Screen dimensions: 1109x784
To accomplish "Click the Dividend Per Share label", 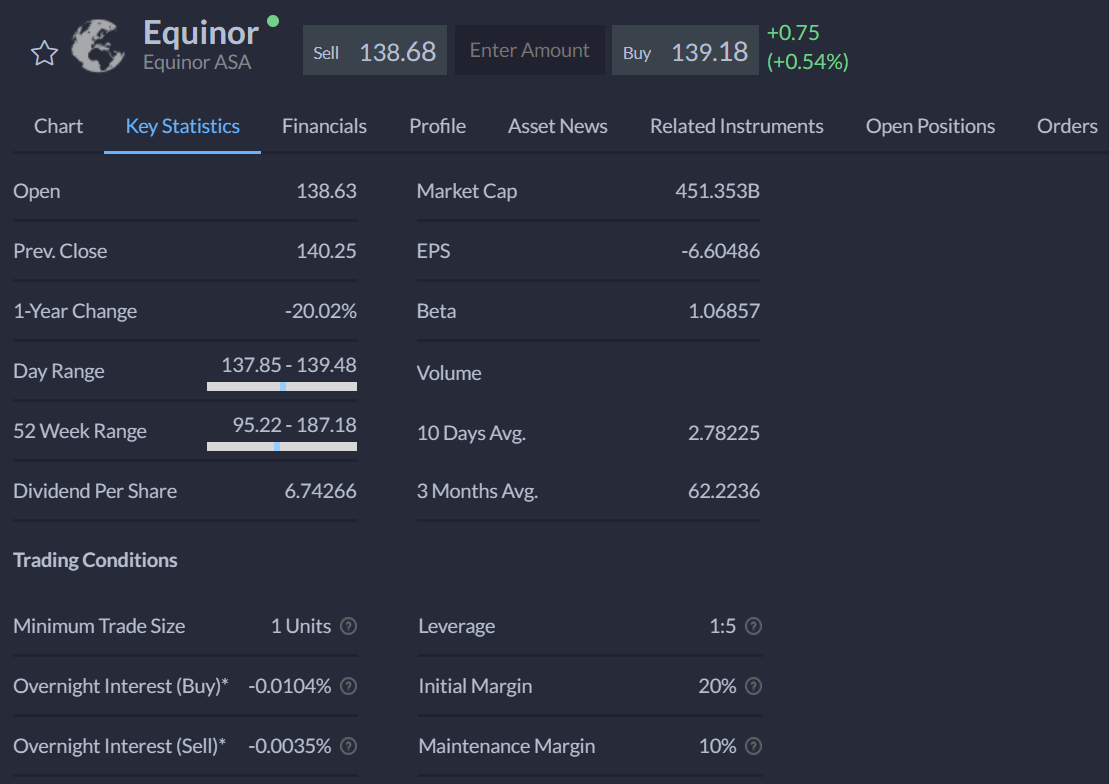I will coord(95,491).
